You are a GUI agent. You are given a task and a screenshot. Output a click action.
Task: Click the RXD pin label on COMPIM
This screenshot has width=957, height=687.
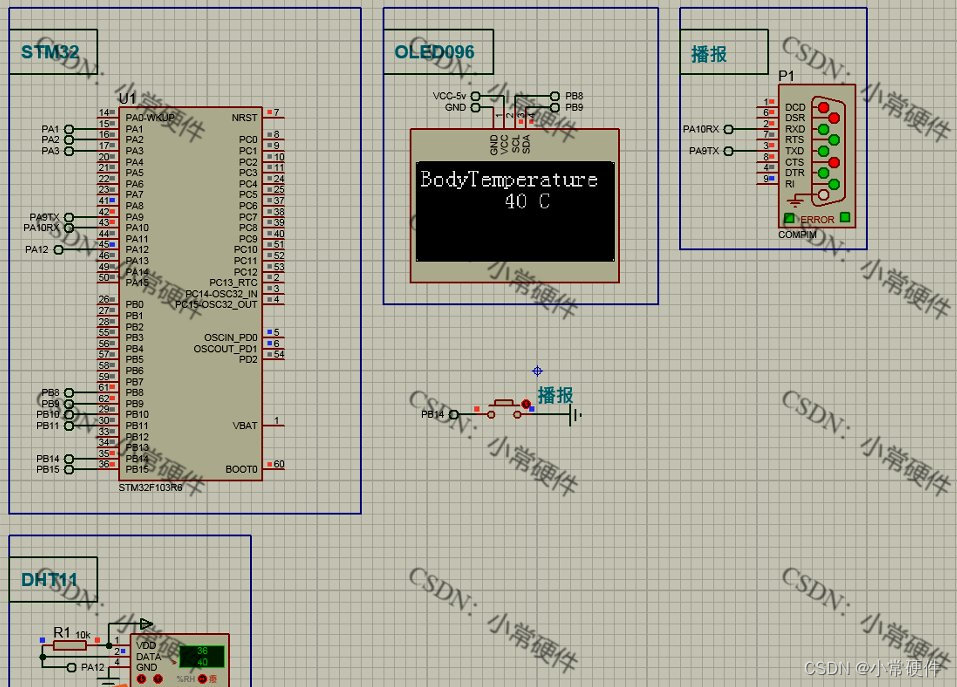point(795,129)
